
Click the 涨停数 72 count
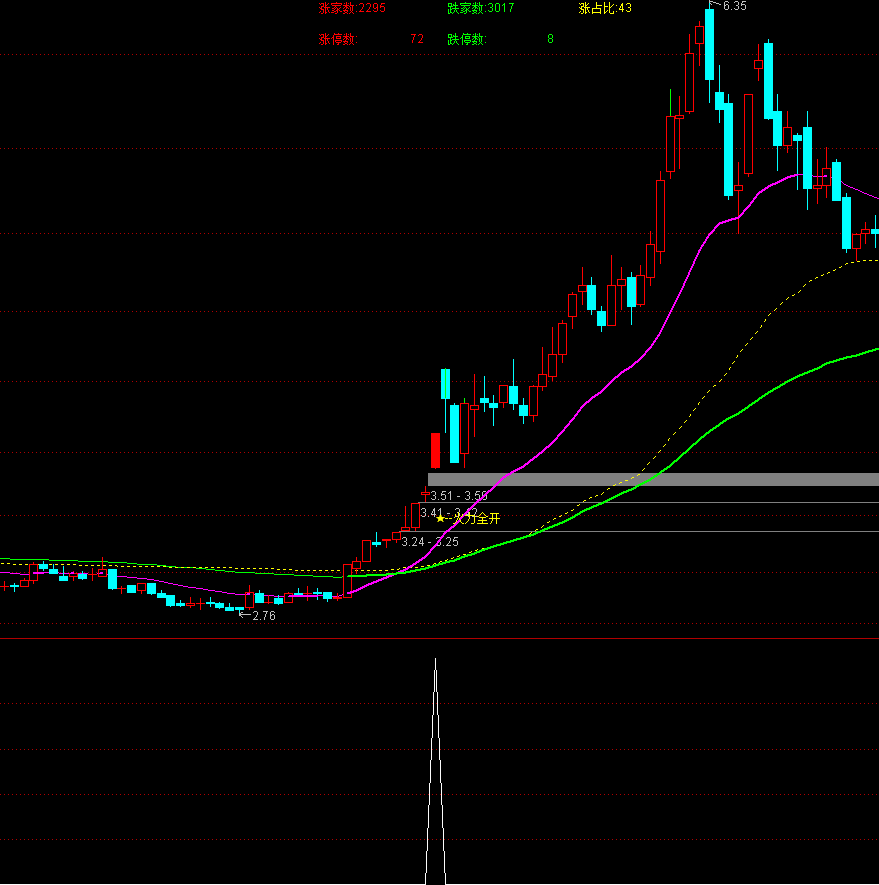[370, 39]
